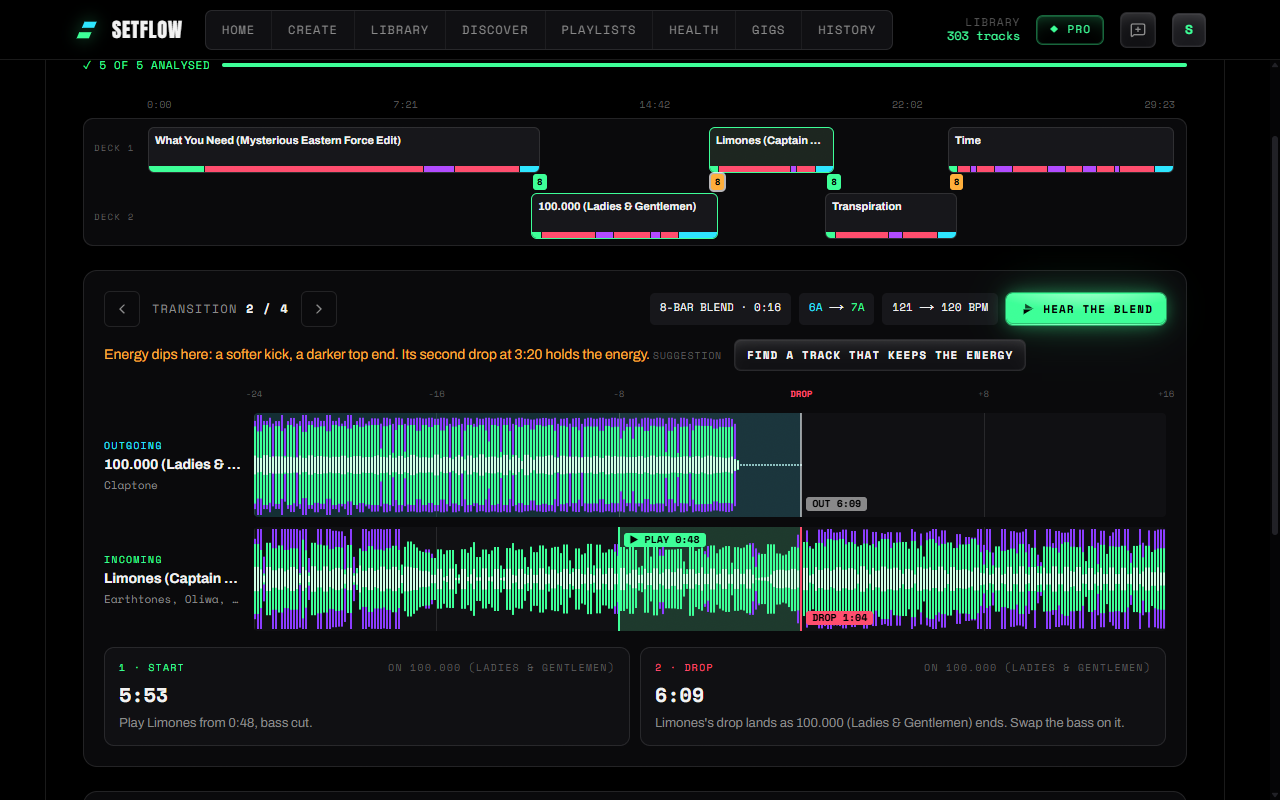Image resolution: width=1280 pixels, height=800 pixels.
Task: Open the user avatar S button
Action: [1189, 30]
